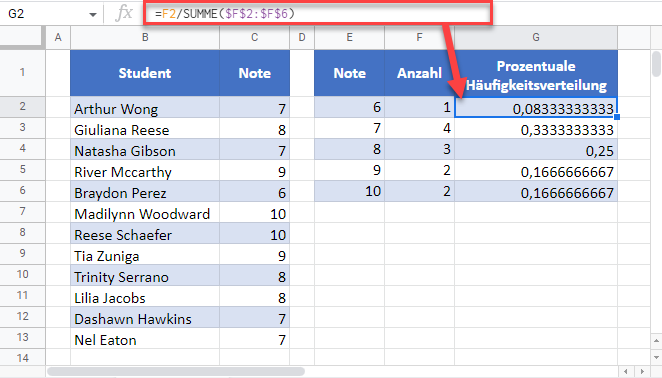Select cell Giuliana Reese
The image size is (662, 378).
coord(145,128)
